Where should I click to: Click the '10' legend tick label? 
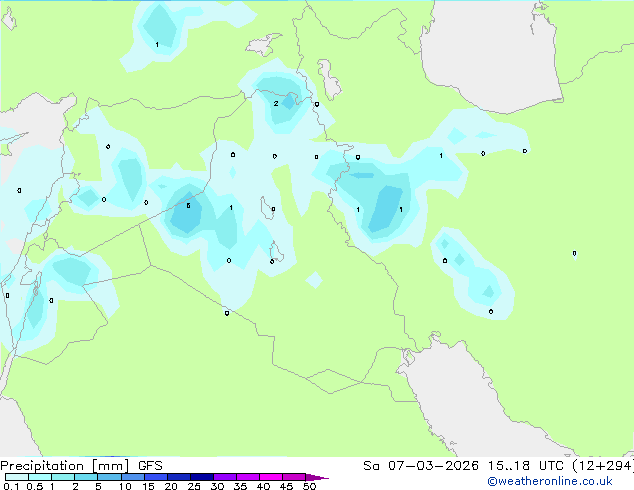point(125,486)
